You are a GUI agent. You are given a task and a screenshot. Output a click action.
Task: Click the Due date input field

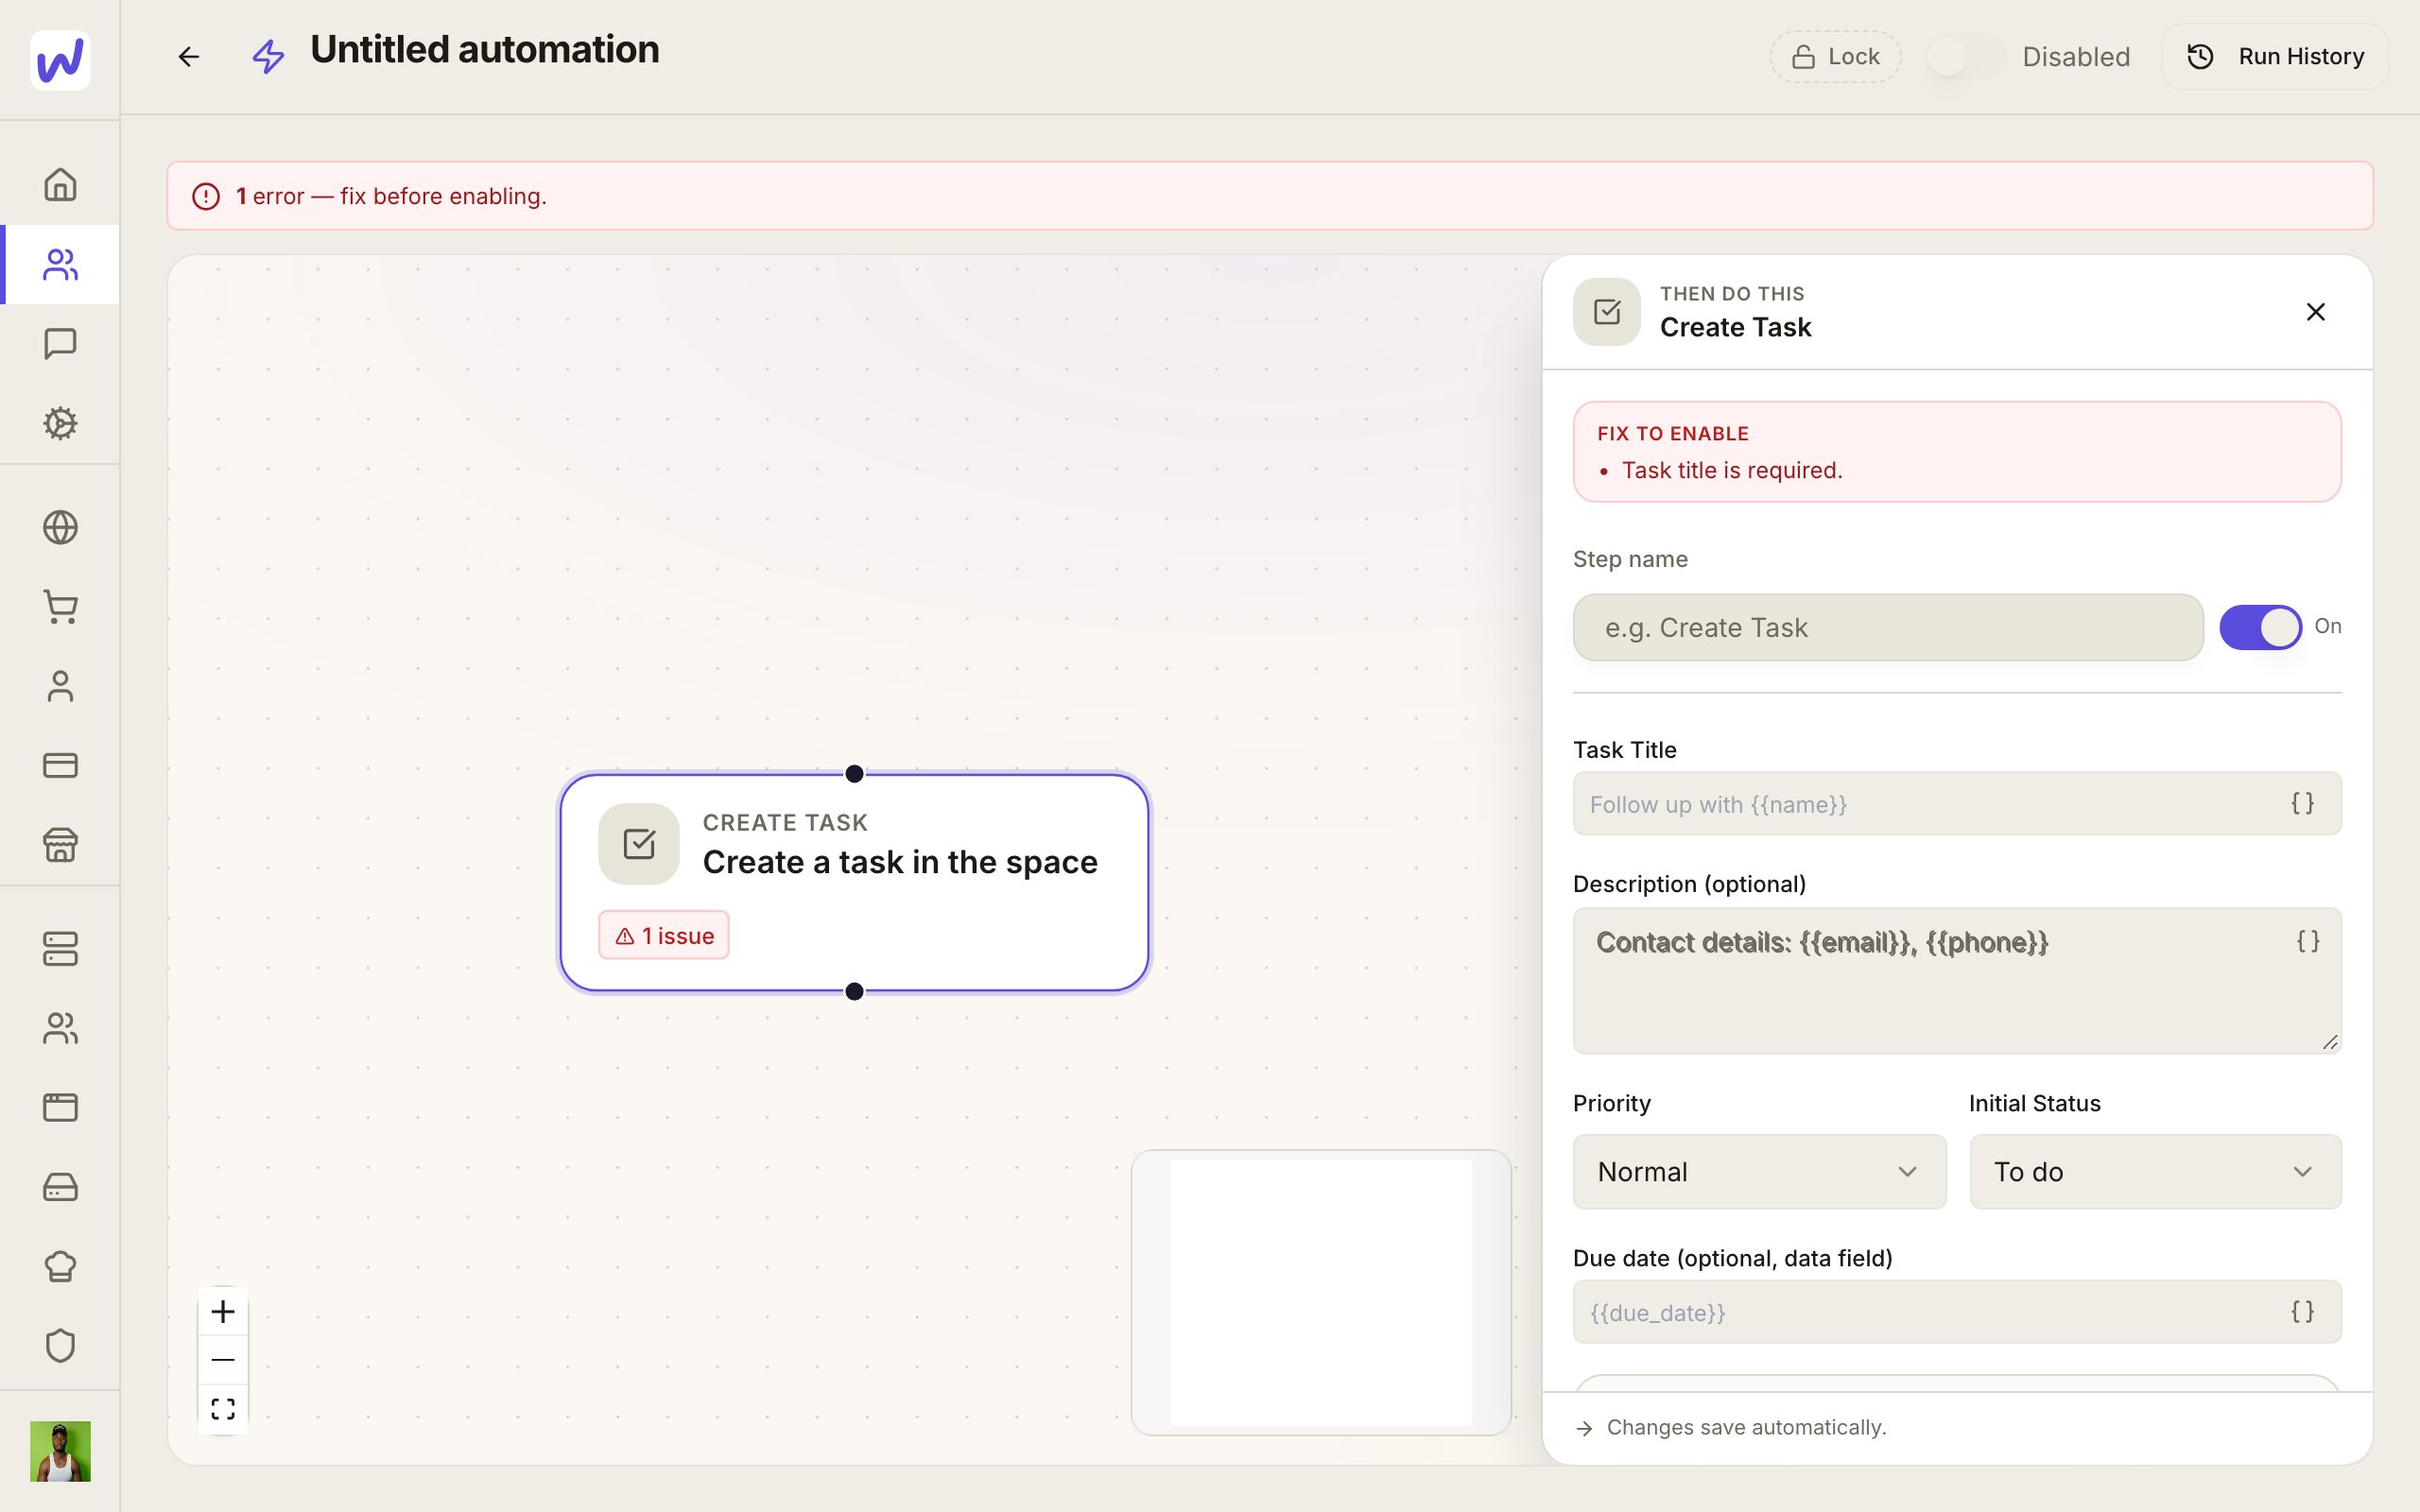click(1957, 1311)
